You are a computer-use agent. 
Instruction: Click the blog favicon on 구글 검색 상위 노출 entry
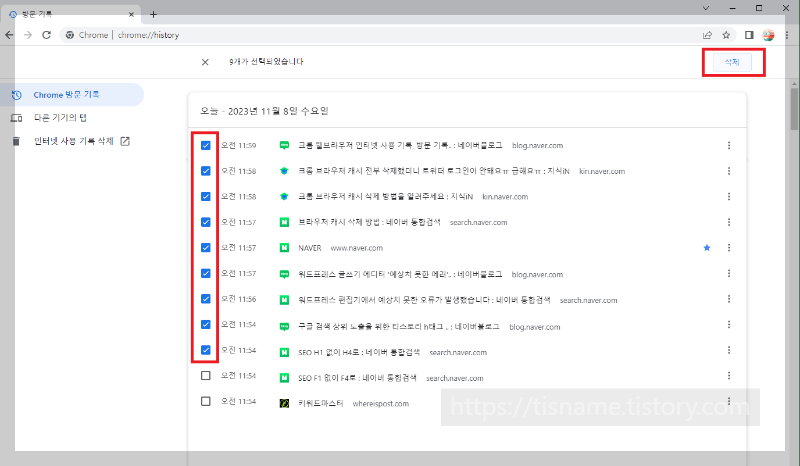(284, 327)
